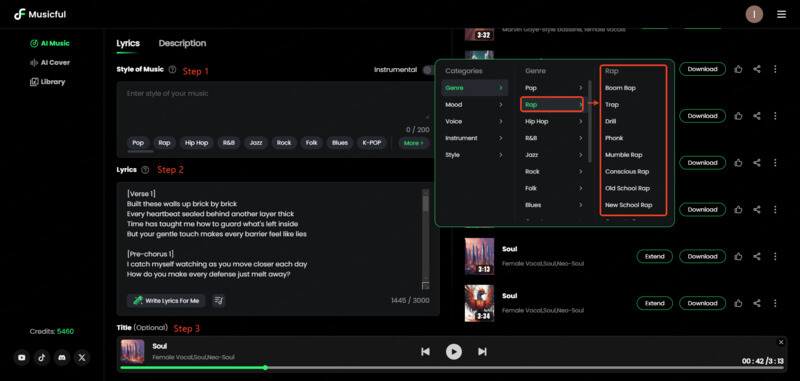Expand the Rock genre submenu
The width and height of the screenshot is (800, 381).
554,172
